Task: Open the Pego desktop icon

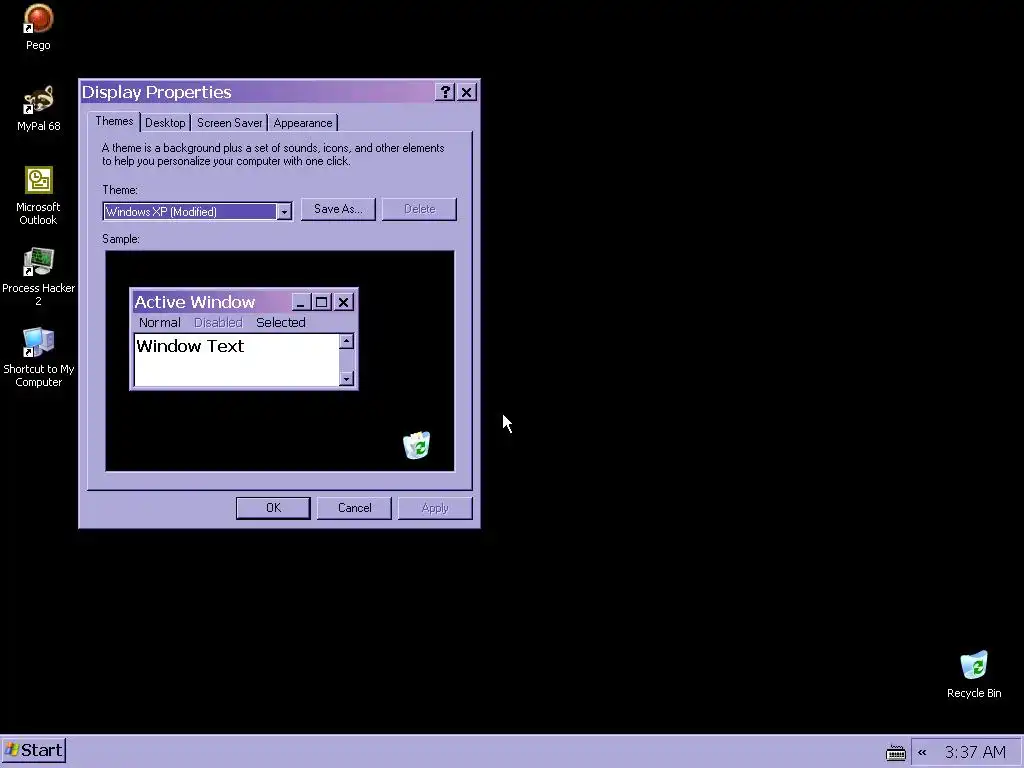Action: [x=38, y=27]
